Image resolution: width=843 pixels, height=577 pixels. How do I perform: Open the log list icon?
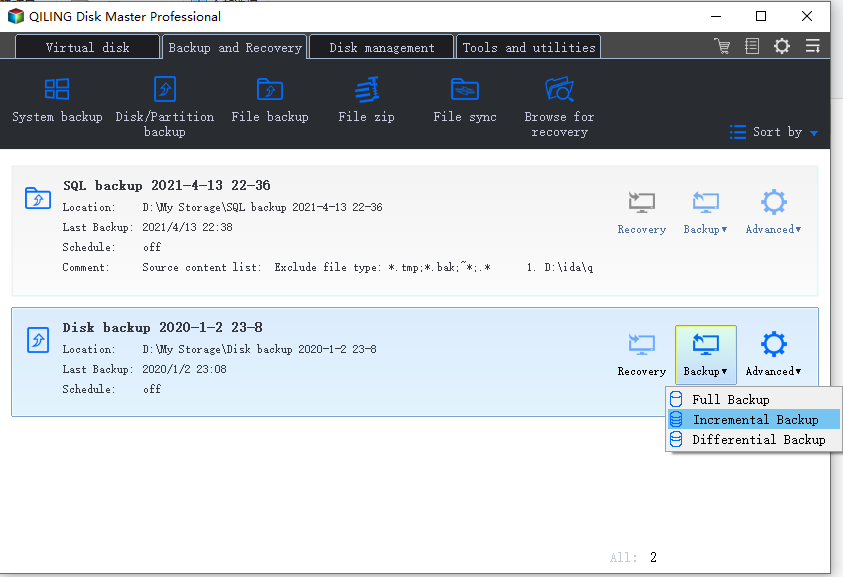pyautogui.click(x=752, y=46)
